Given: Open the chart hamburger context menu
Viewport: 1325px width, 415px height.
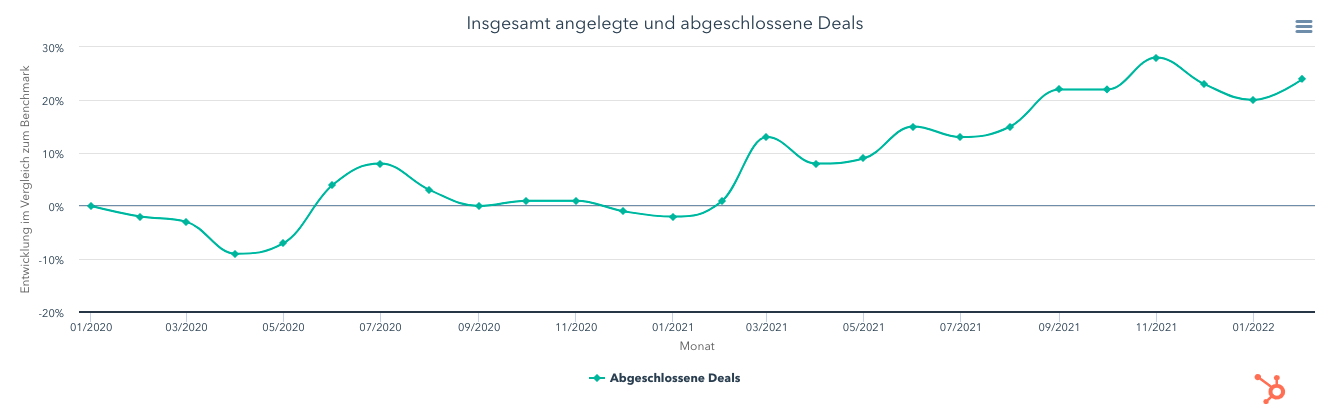Looking at the screenshot, I should 1304,27.
